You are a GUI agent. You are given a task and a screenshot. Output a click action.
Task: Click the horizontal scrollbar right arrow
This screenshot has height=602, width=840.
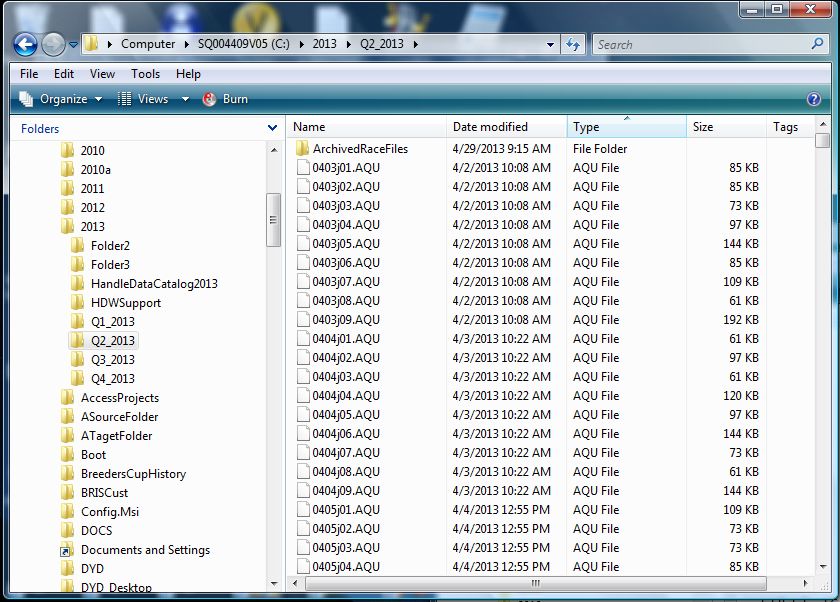(x=805, y=583)
